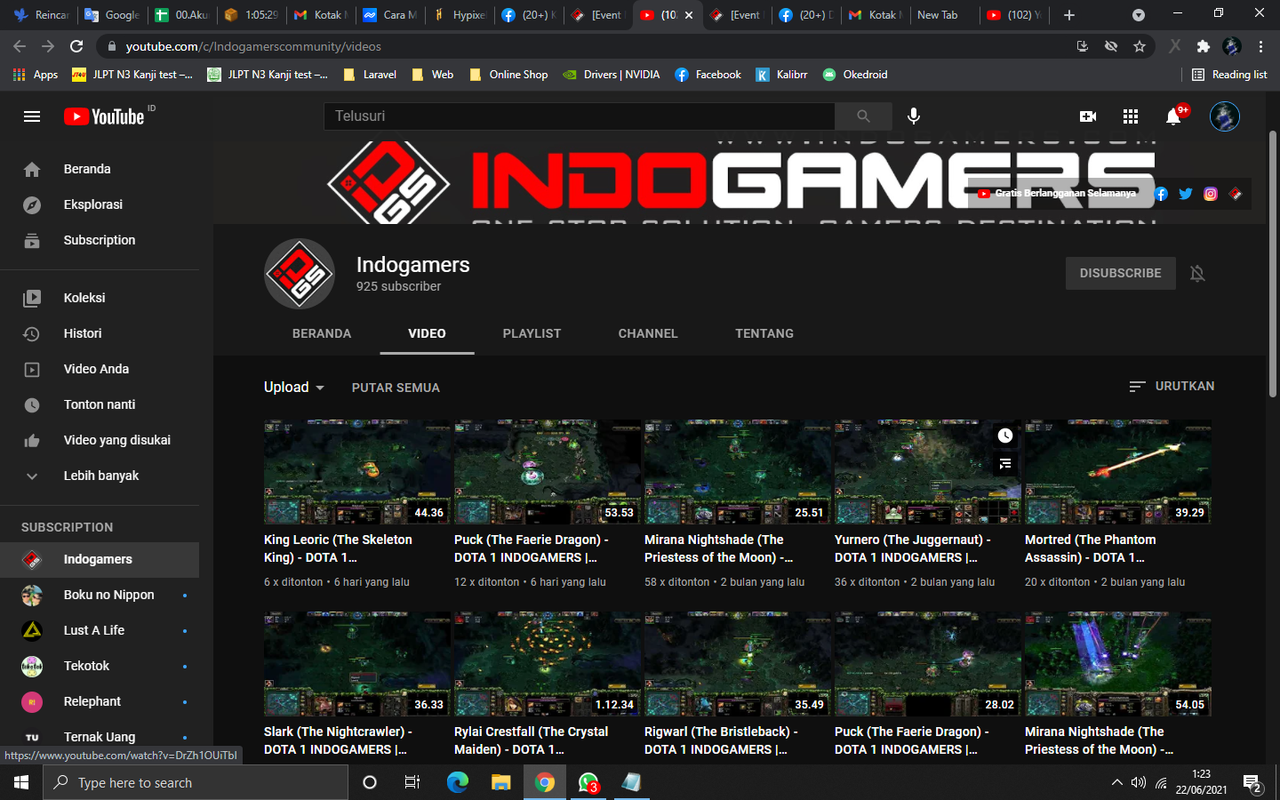The width and height of the screenshot is (1280, 800).
Task: Click the DISUBSCRIBE button
Action: coord(1120,273)
